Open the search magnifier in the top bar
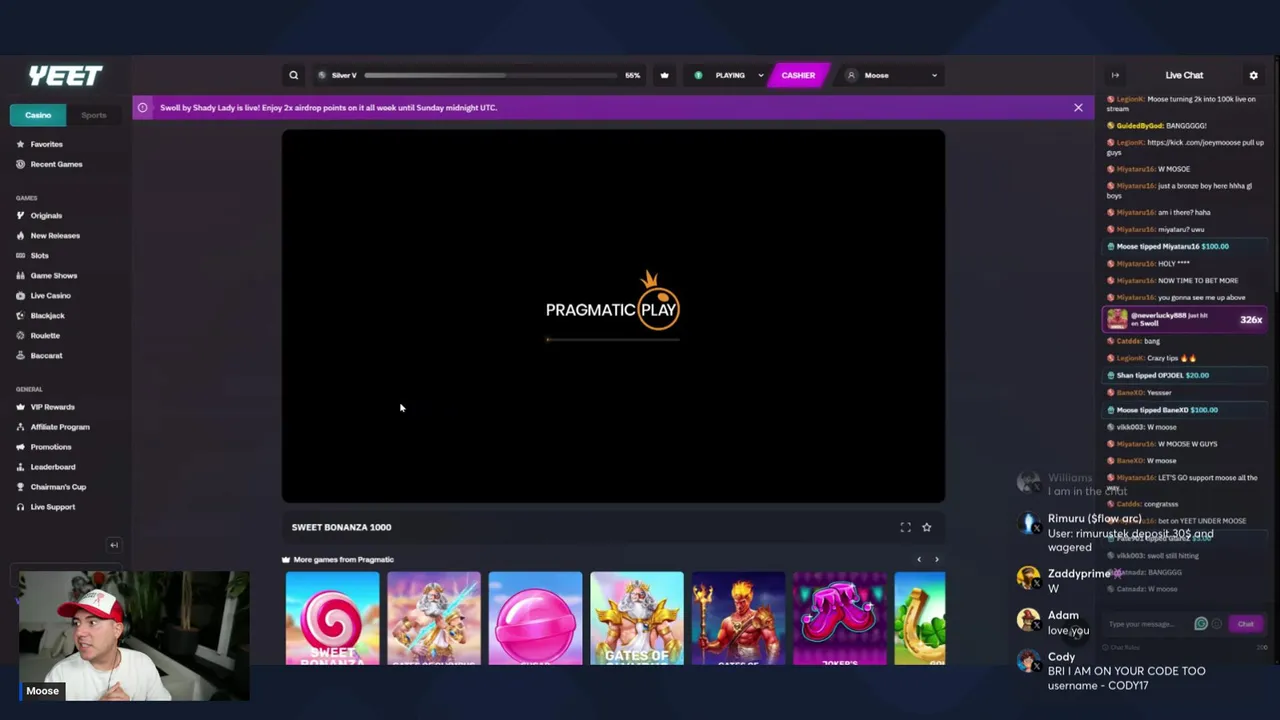 (x=293, y=75)
